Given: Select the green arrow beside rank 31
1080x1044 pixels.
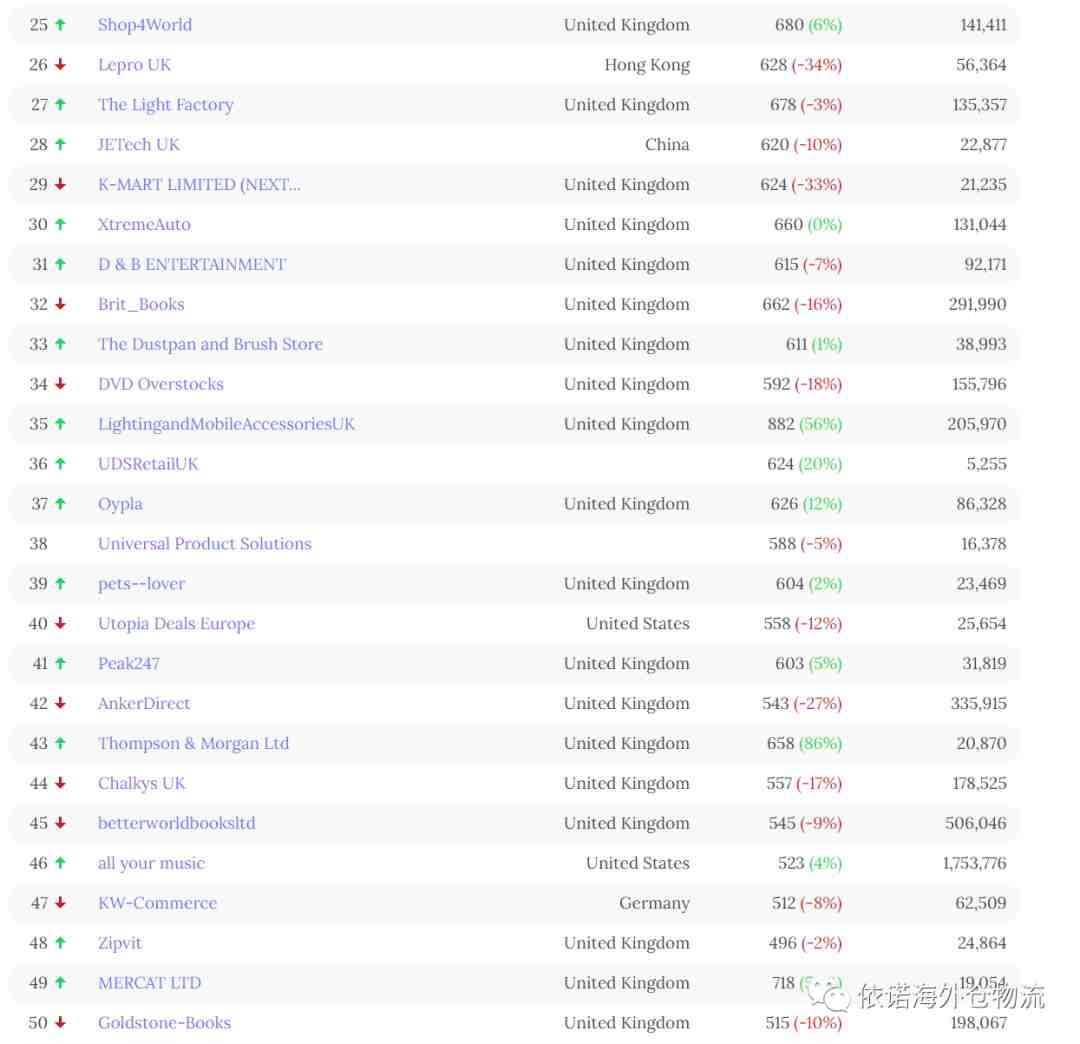Looking at the screenshot, I should tap(61, 264).
